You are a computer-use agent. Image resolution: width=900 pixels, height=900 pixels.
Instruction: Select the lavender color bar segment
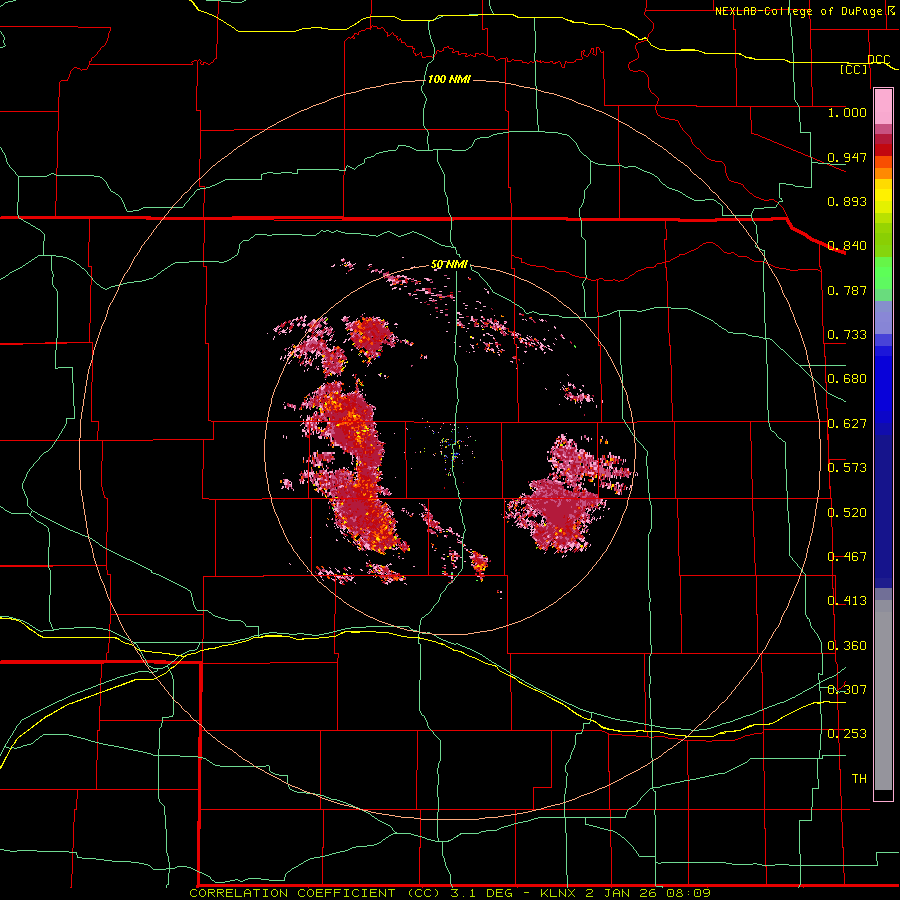point(883,317)
